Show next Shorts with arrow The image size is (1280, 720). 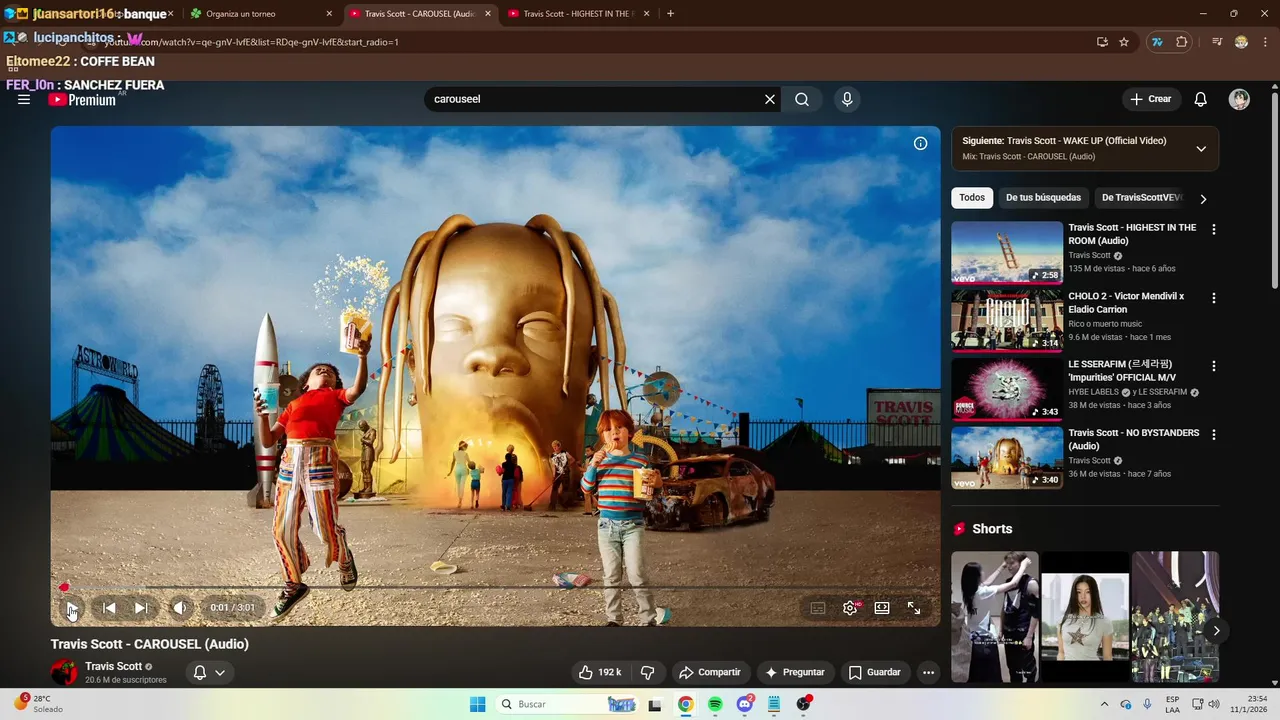1216,630
